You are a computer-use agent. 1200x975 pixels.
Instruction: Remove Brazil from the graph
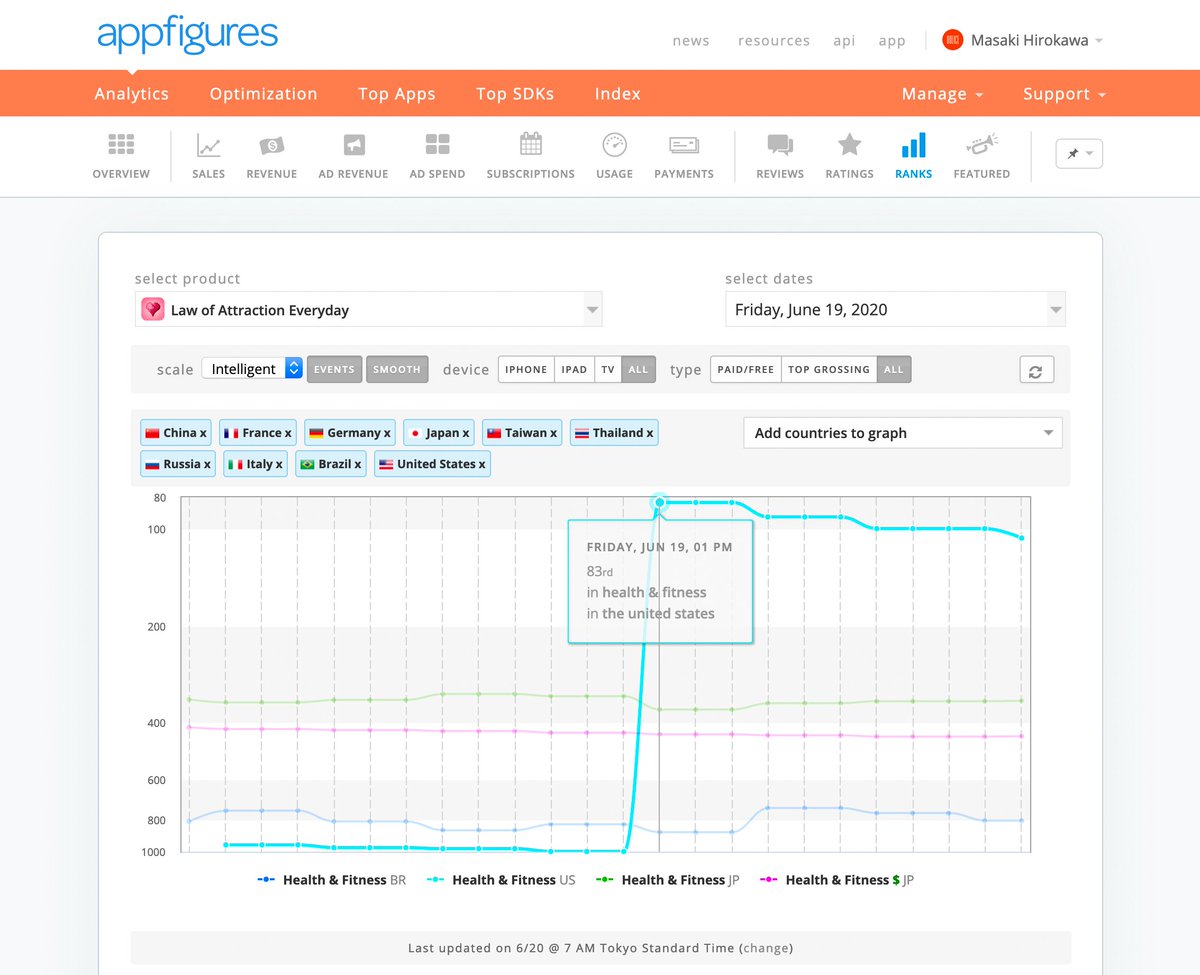coord(358,464)
